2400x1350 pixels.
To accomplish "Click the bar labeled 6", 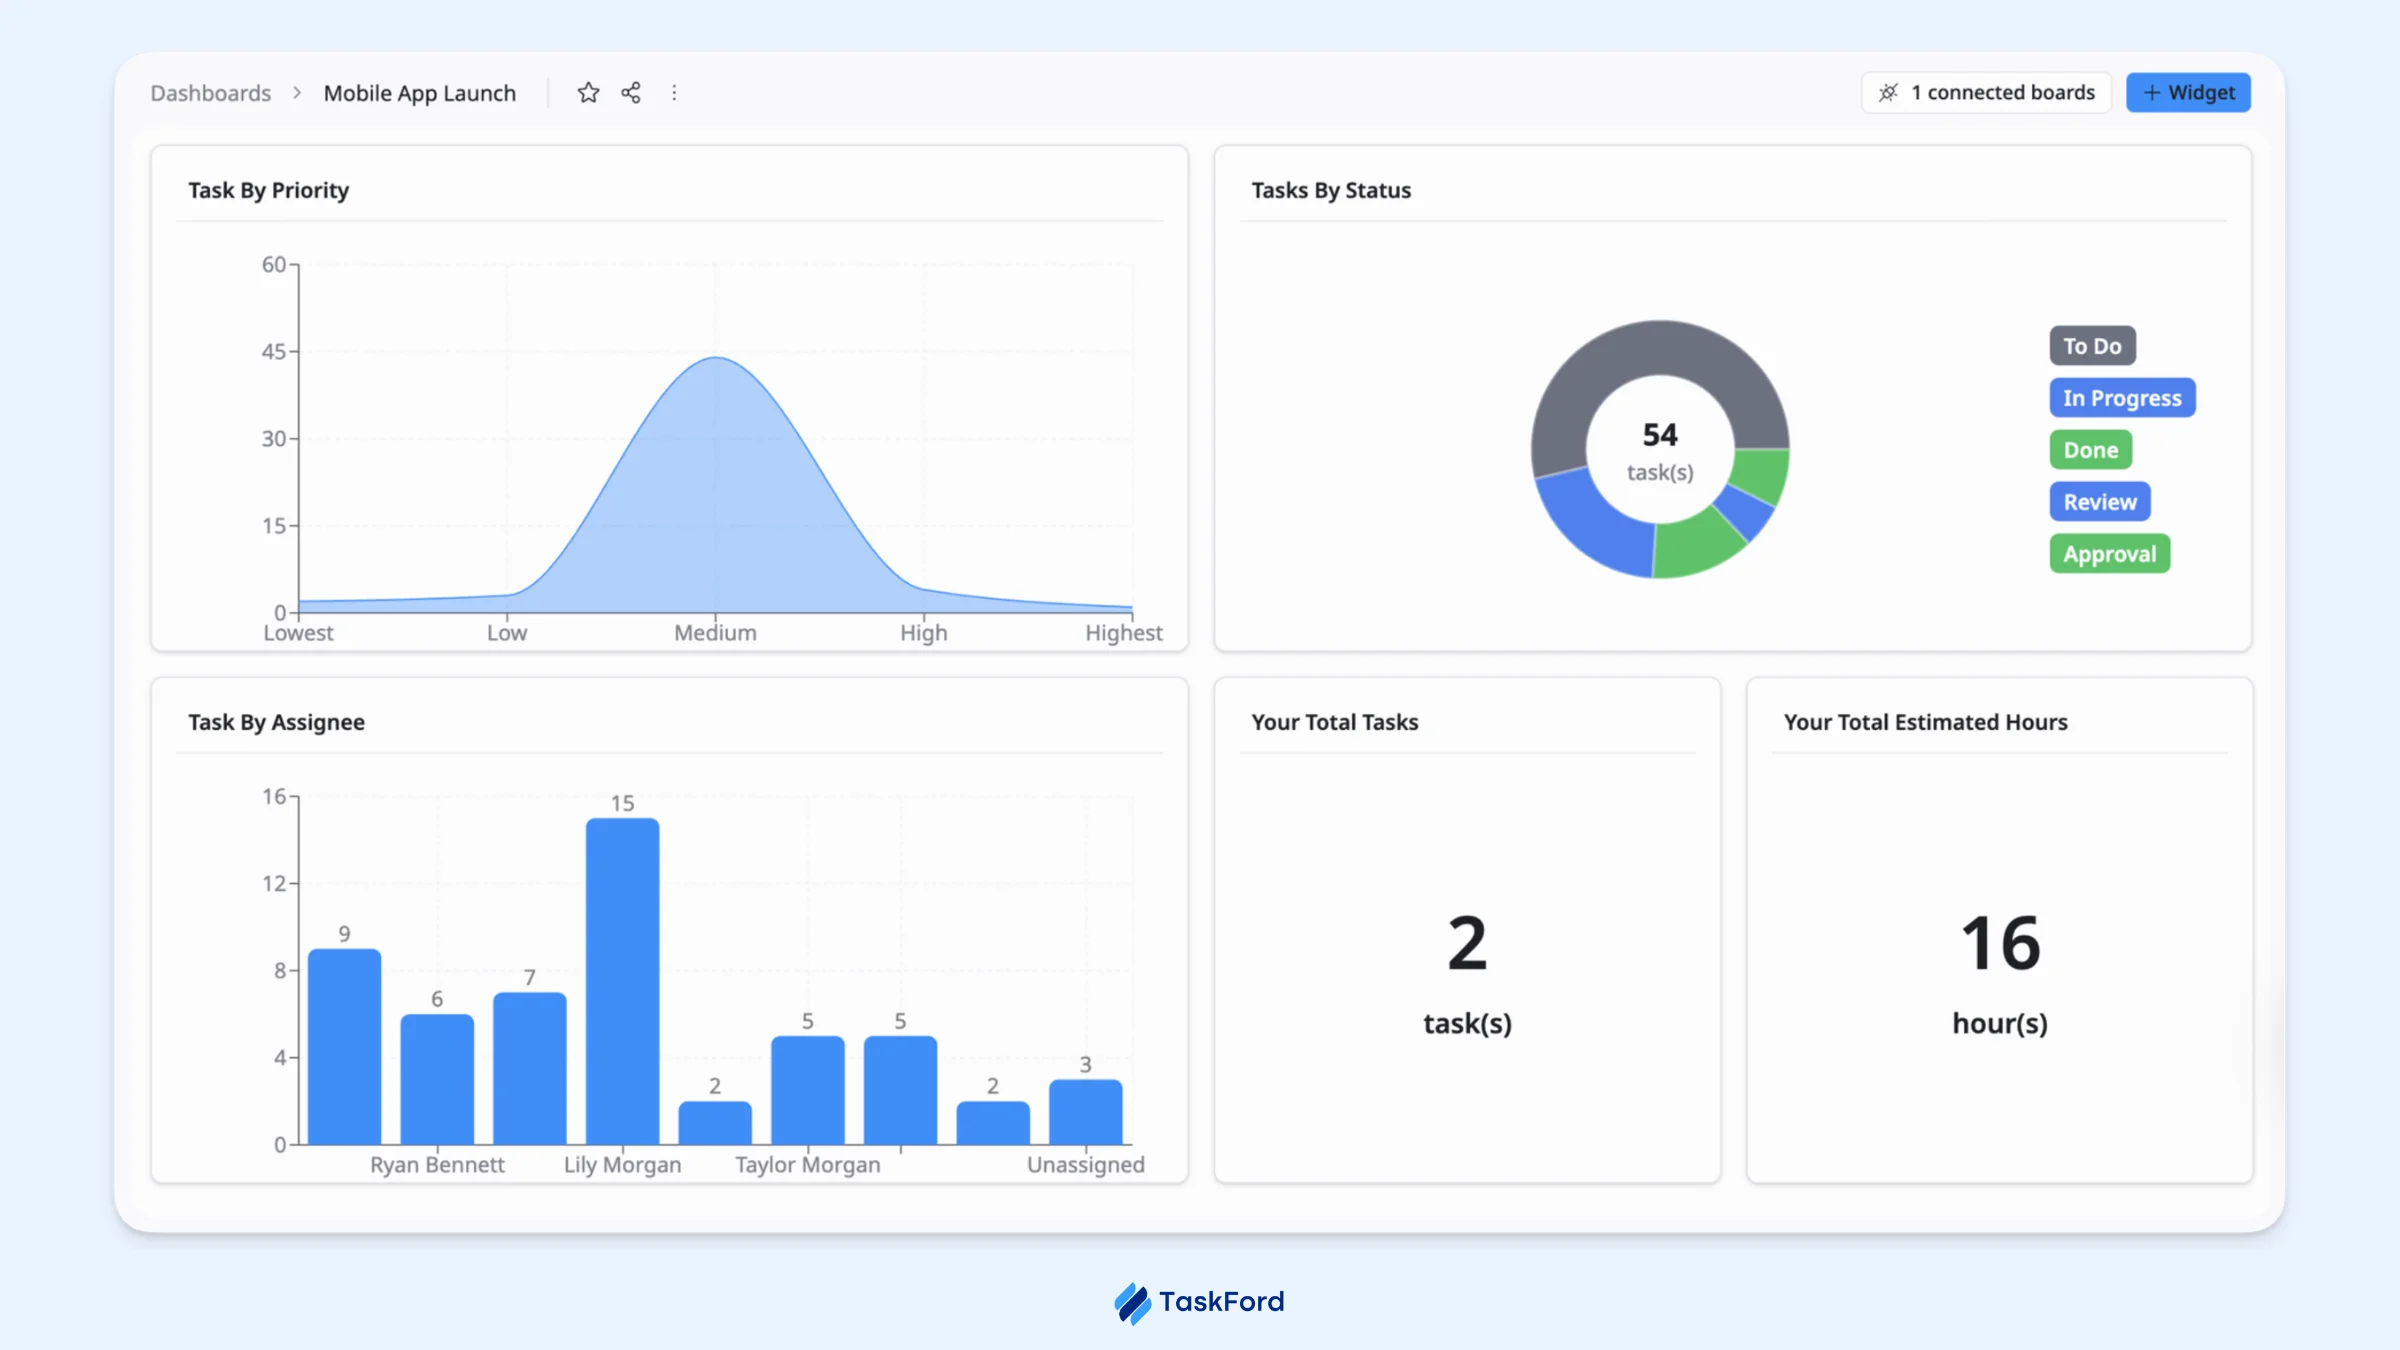I will pyautogui.click(x=437, y=1079).
